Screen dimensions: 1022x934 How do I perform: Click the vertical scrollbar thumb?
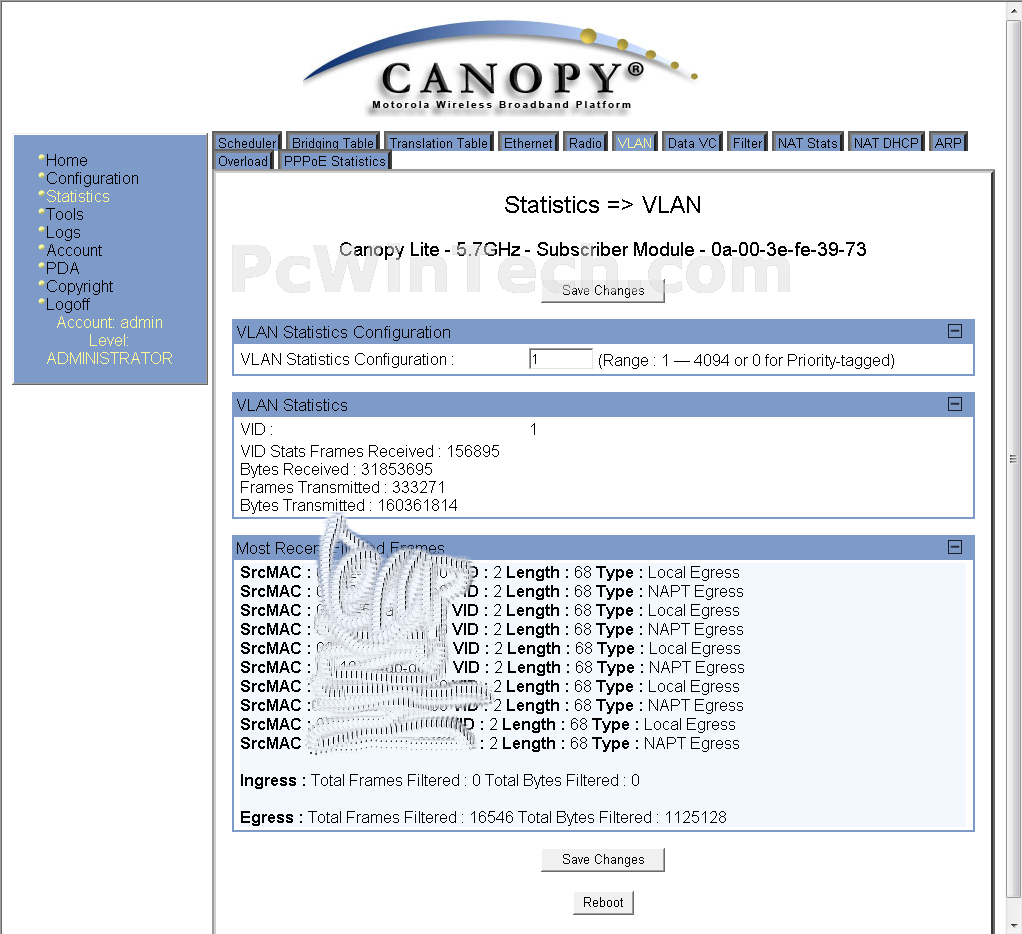[x=1013, y=458]
